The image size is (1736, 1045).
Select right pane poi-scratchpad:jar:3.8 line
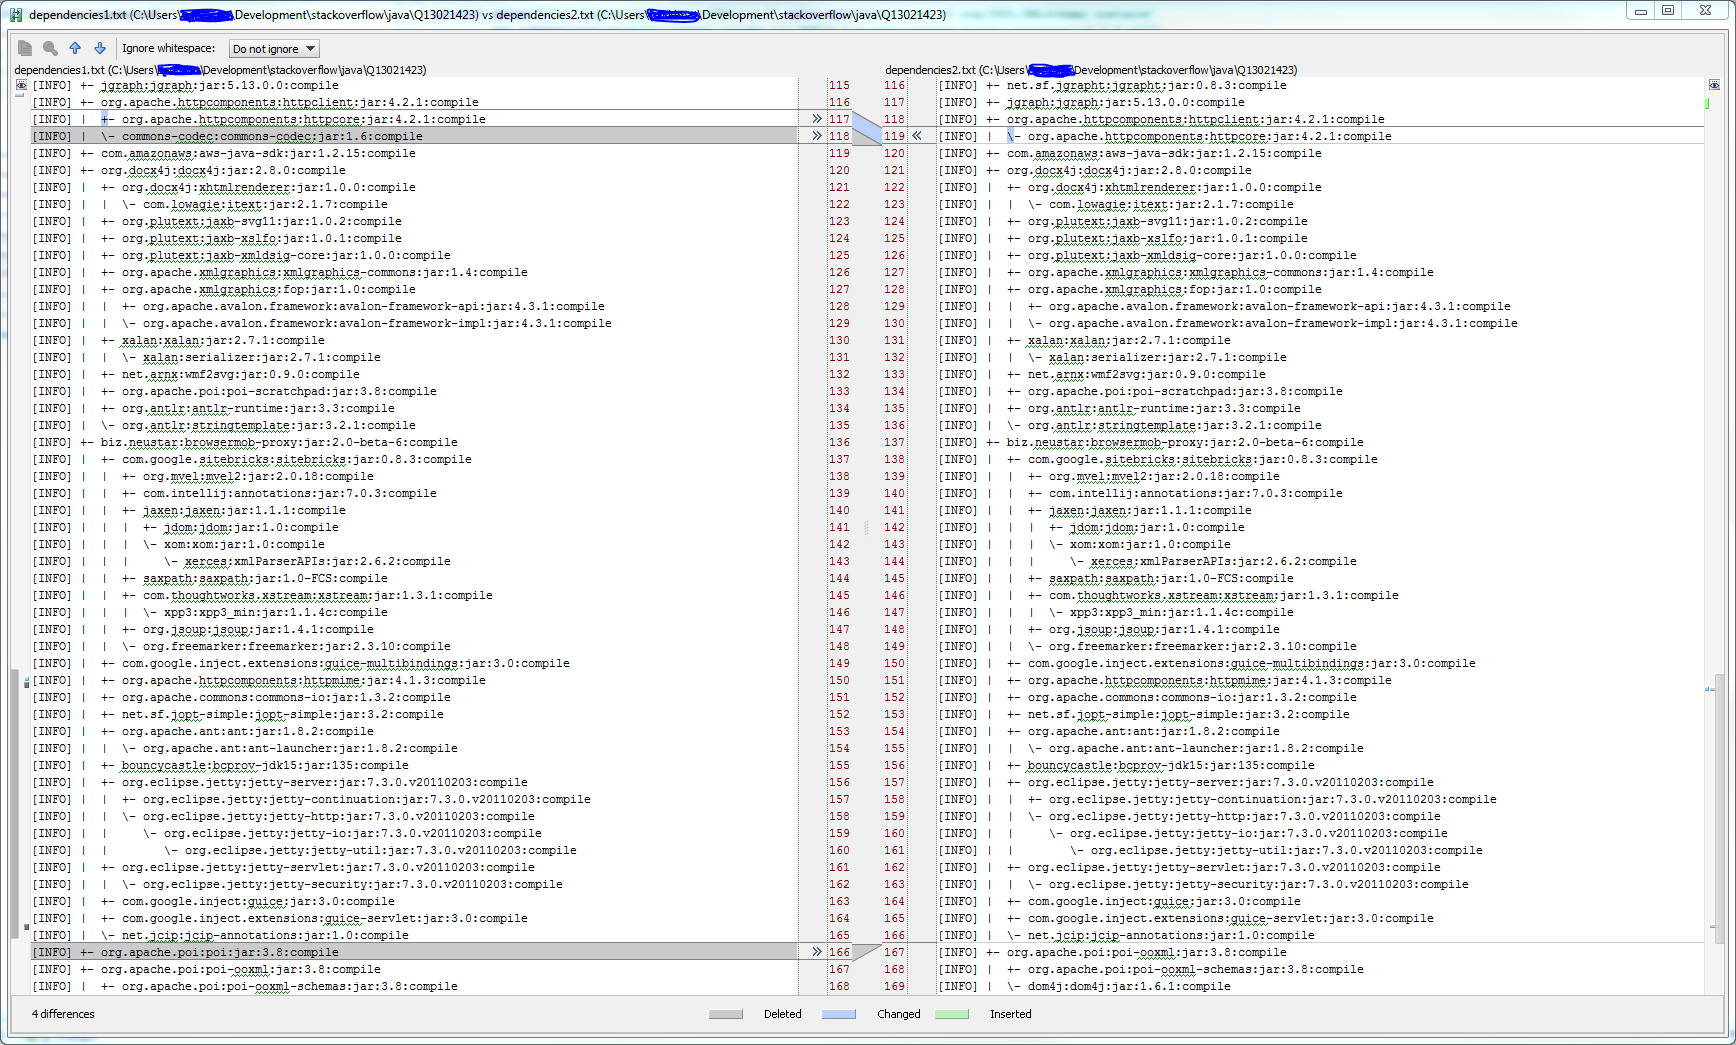1320,391
